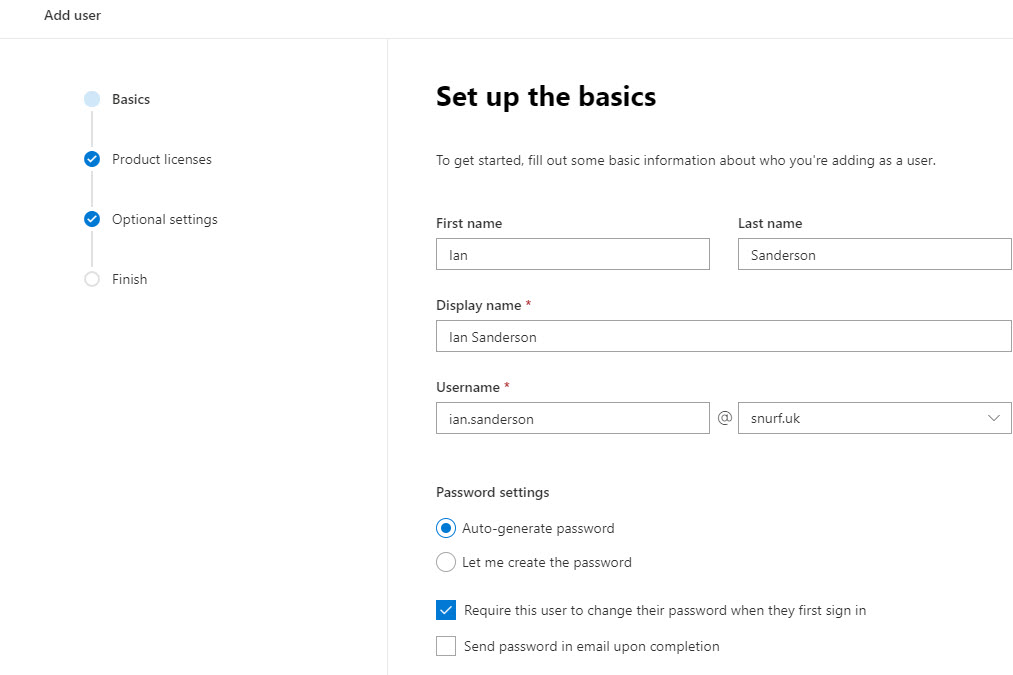The height and width of the screenshot is (675, 1013).
Task: Navigate to the Finish step
Action: point(130,279)
